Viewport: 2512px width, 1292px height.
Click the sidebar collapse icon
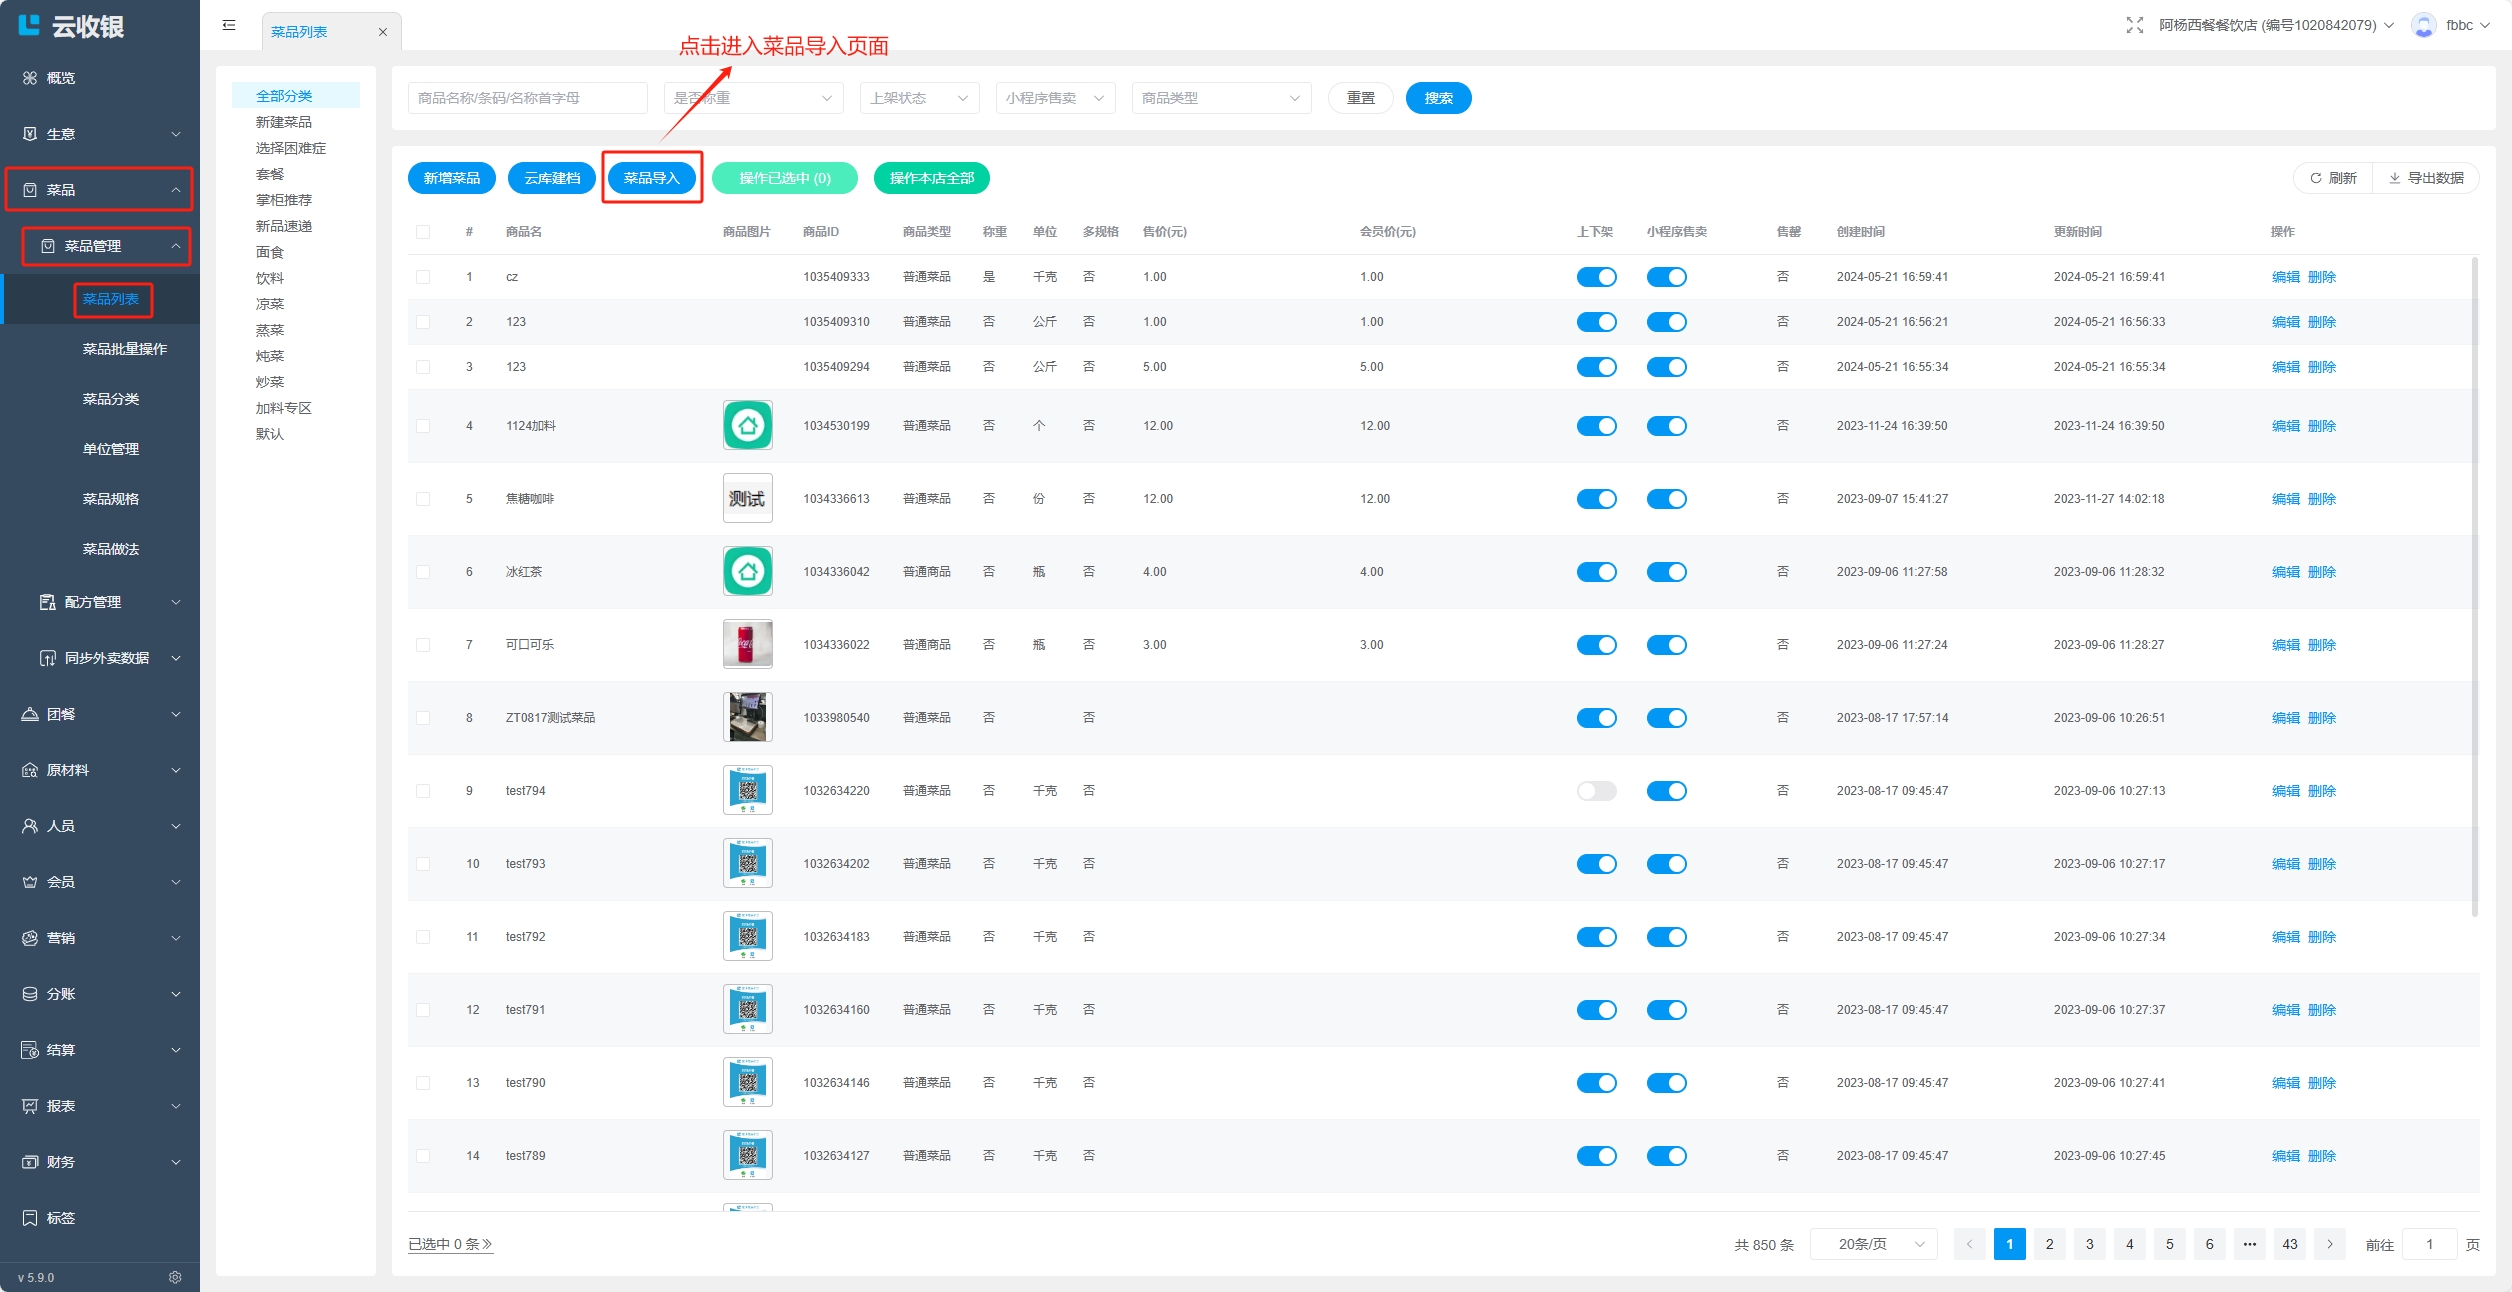click(229, 25)
